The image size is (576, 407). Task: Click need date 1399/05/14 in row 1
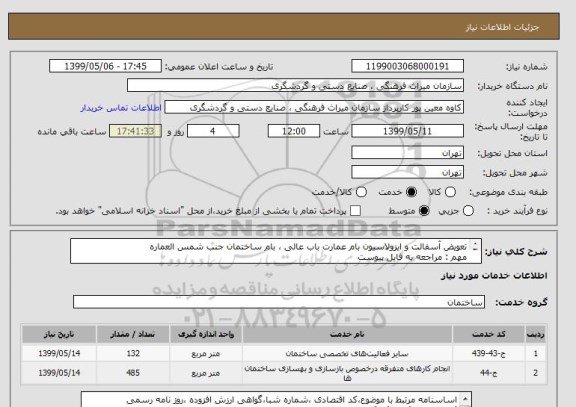click(59, 353)
